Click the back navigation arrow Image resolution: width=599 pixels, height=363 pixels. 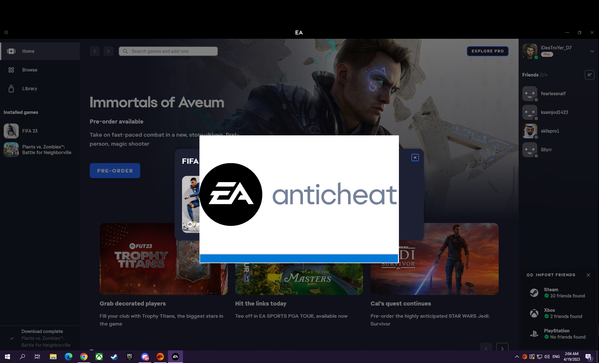[x=95, y=51]
